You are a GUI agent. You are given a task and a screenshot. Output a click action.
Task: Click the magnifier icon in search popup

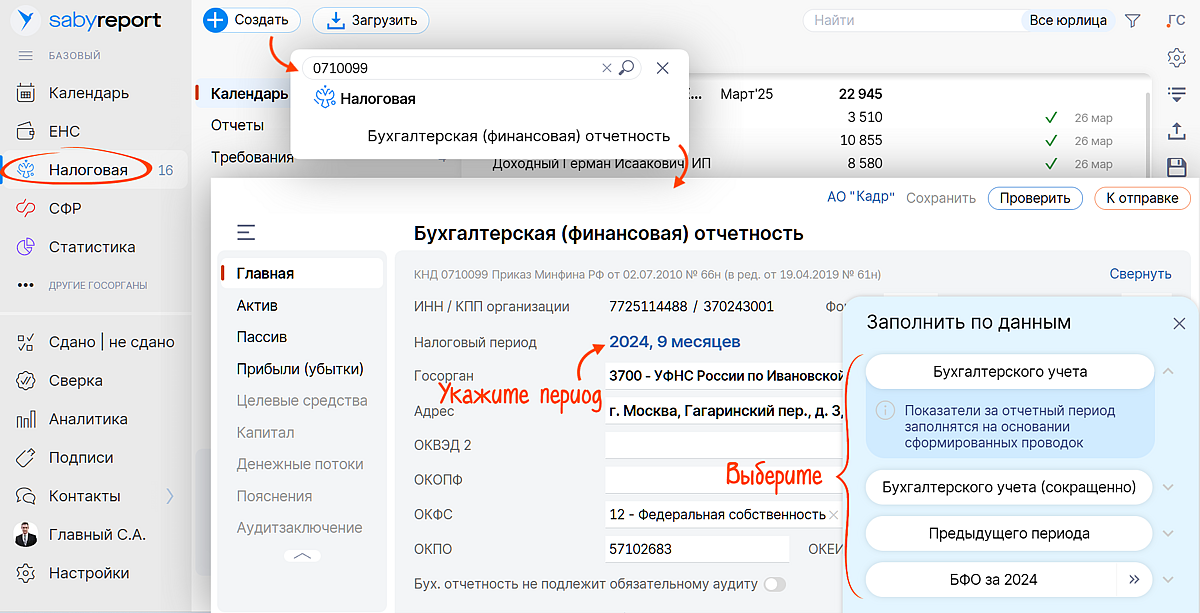627,68
